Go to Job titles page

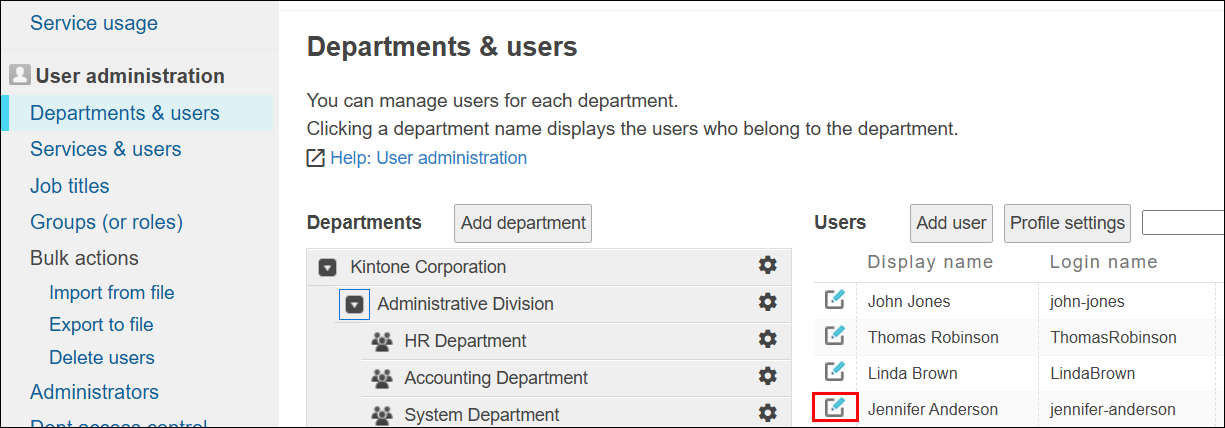69,186
